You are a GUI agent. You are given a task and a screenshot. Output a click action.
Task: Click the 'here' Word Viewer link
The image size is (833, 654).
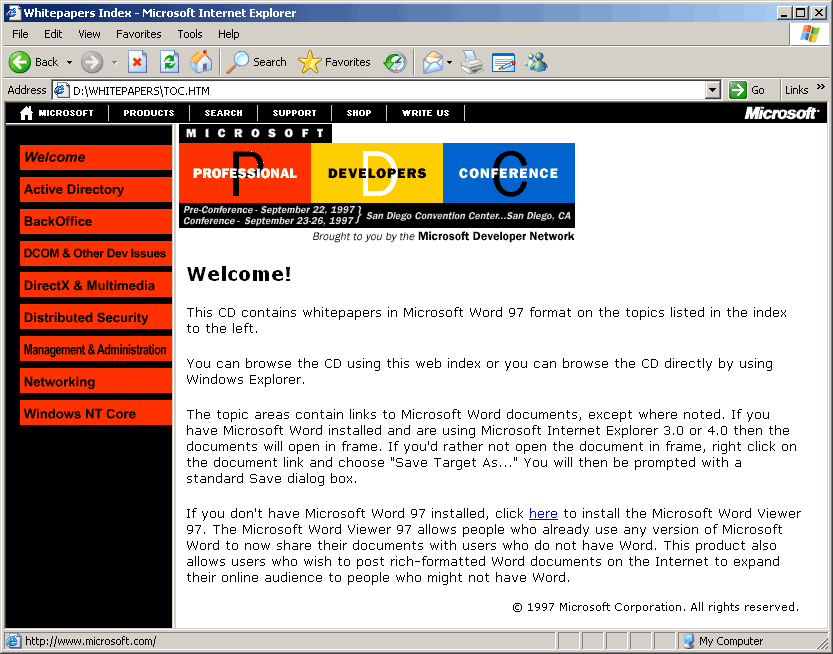click(543, 514)
